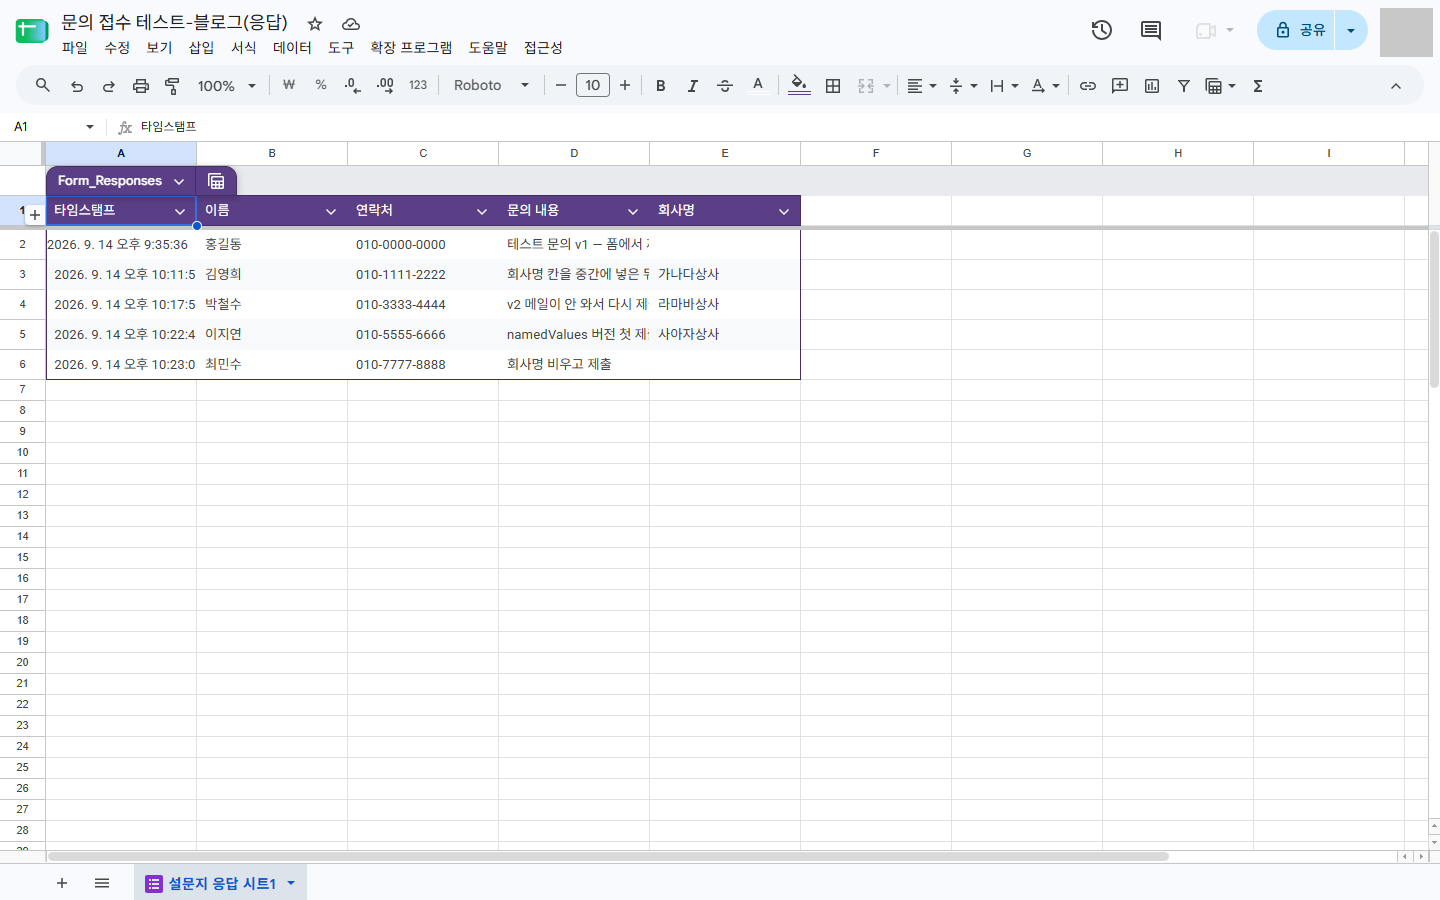Screen dimensions: 1440x900
Task: Click the Insert chart icon
Action: click(x=1152, y=86)
